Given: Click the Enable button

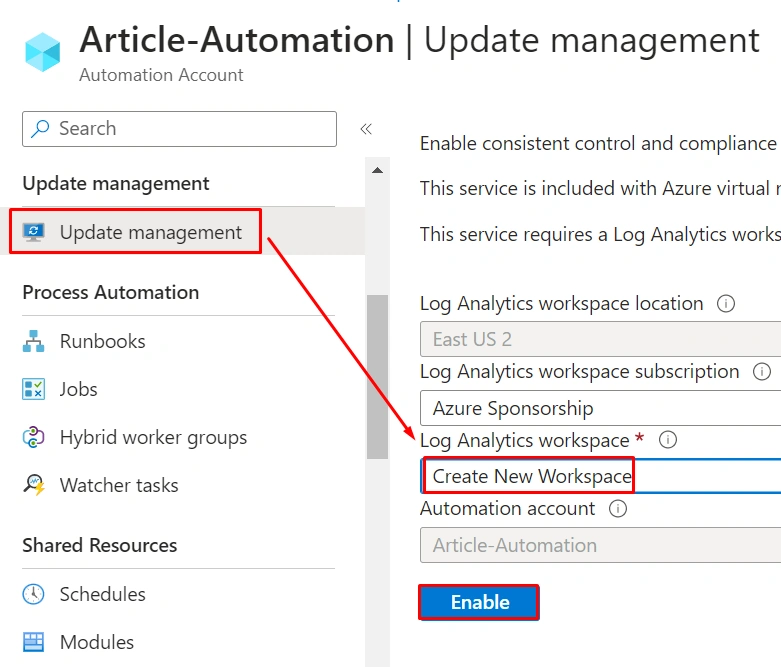Looking at the screenshot, I should point(479,602).
